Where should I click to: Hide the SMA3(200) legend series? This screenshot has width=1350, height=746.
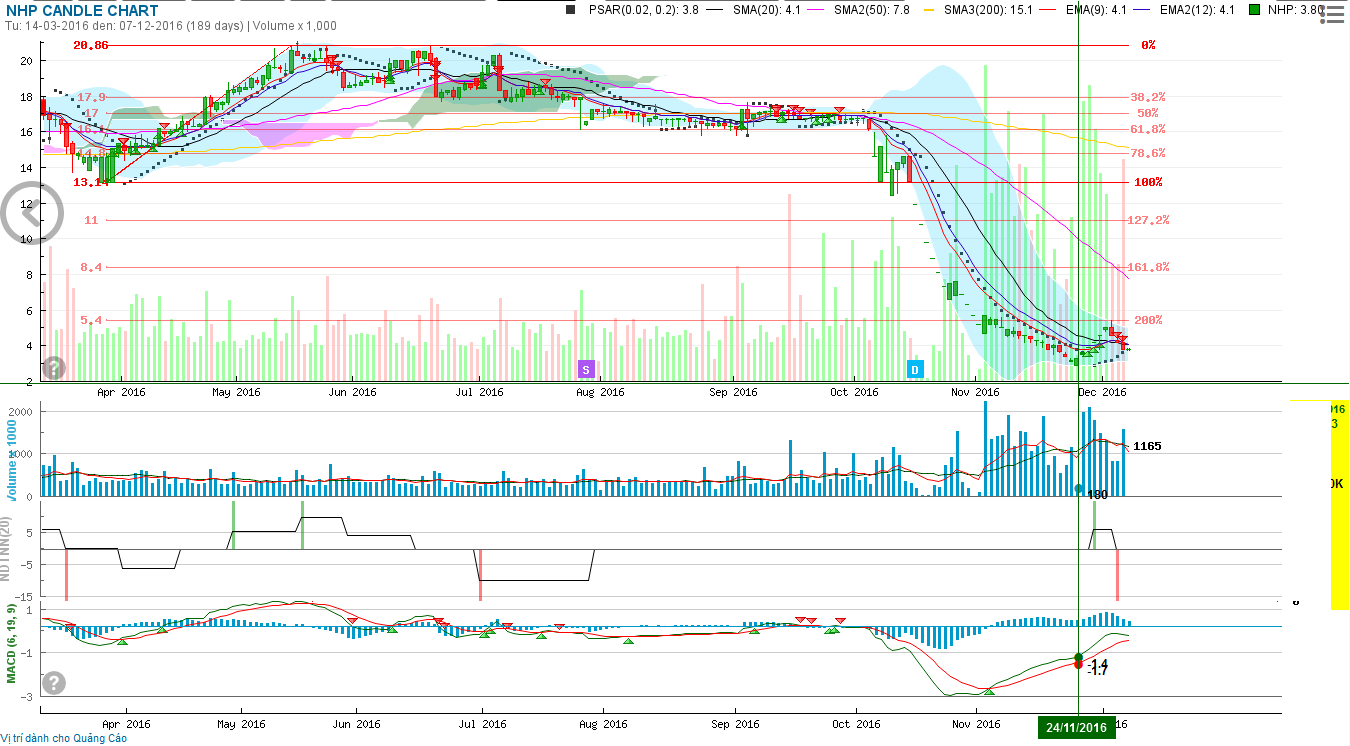(990, 10)
